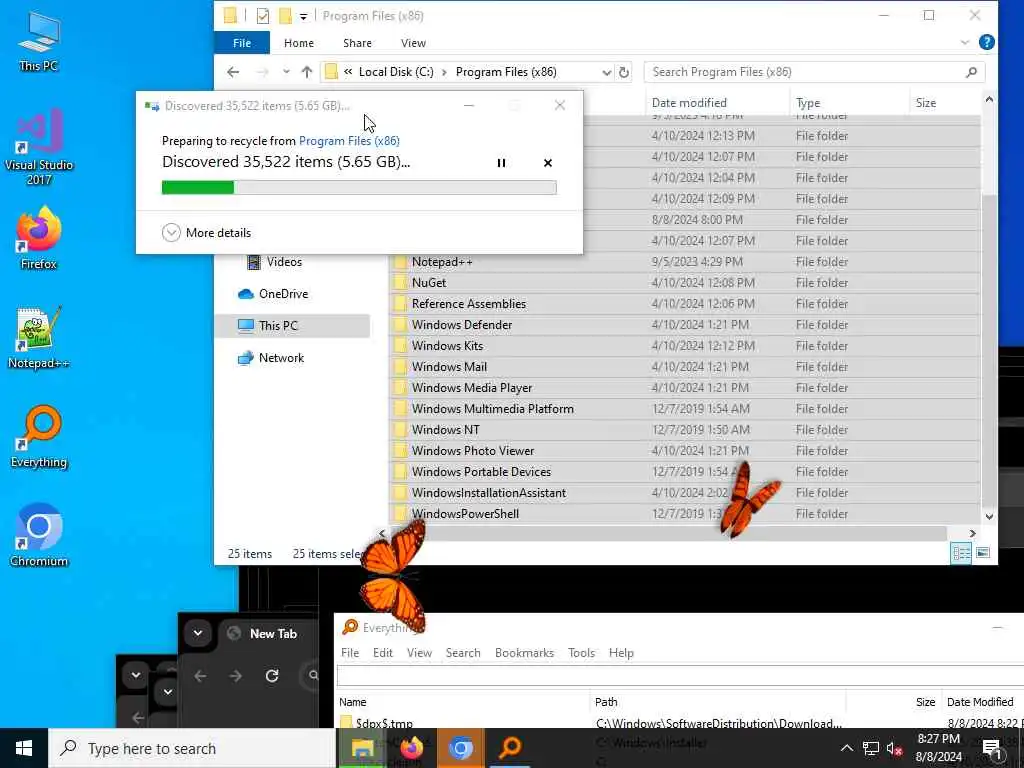Show hidden system tray icons

pos(846,748)
